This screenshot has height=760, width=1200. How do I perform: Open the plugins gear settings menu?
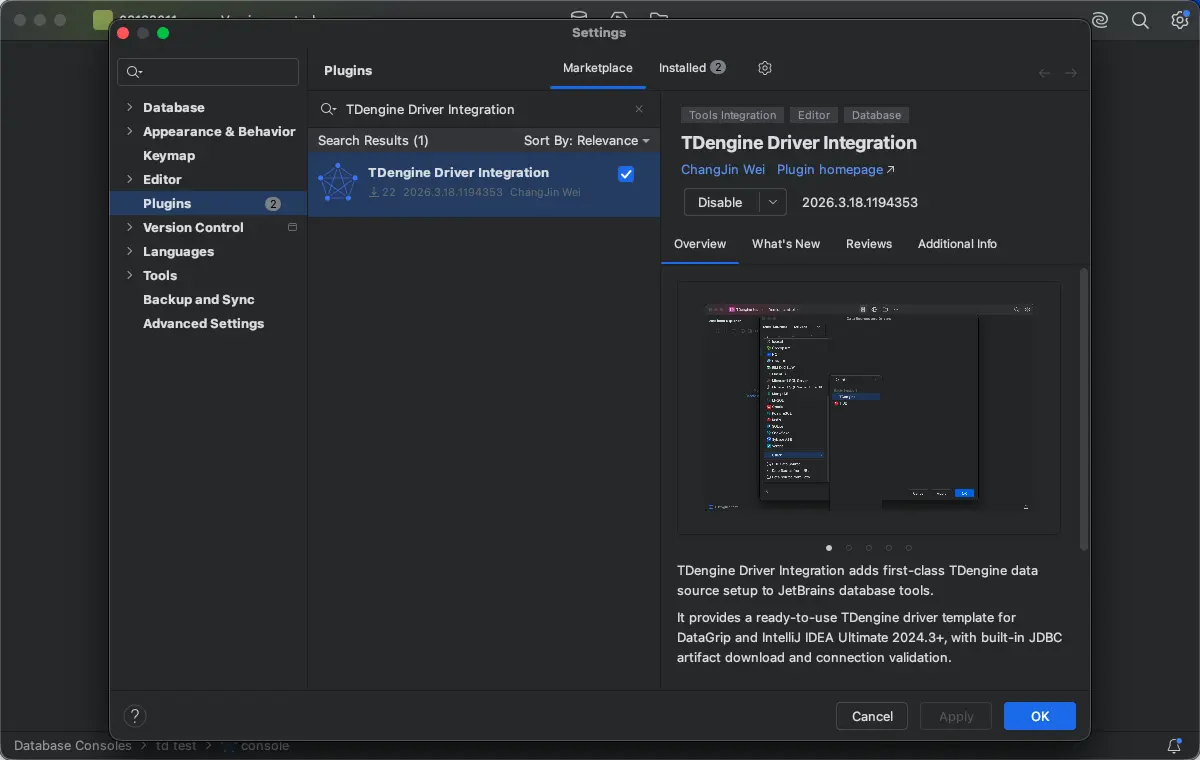point(765,68)
